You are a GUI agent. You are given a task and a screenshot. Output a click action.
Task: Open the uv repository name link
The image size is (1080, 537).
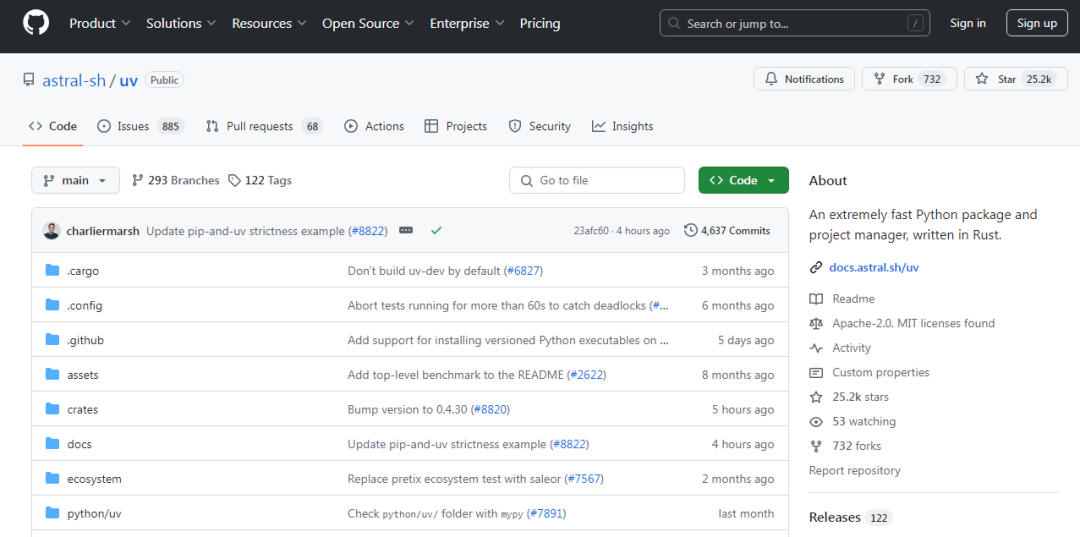pyautogui.click(x=129, y=80)
